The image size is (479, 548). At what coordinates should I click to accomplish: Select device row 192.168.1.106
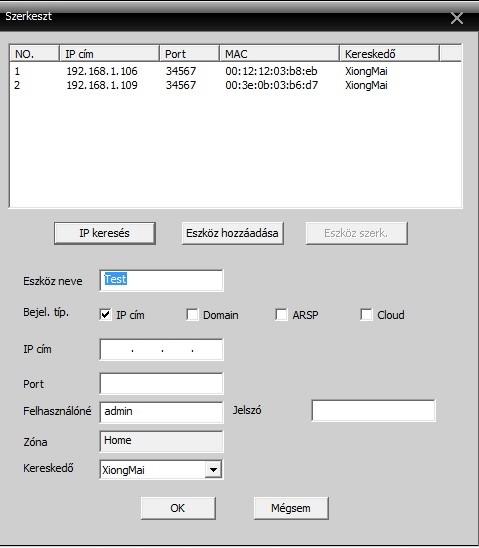tap(235, 71)
